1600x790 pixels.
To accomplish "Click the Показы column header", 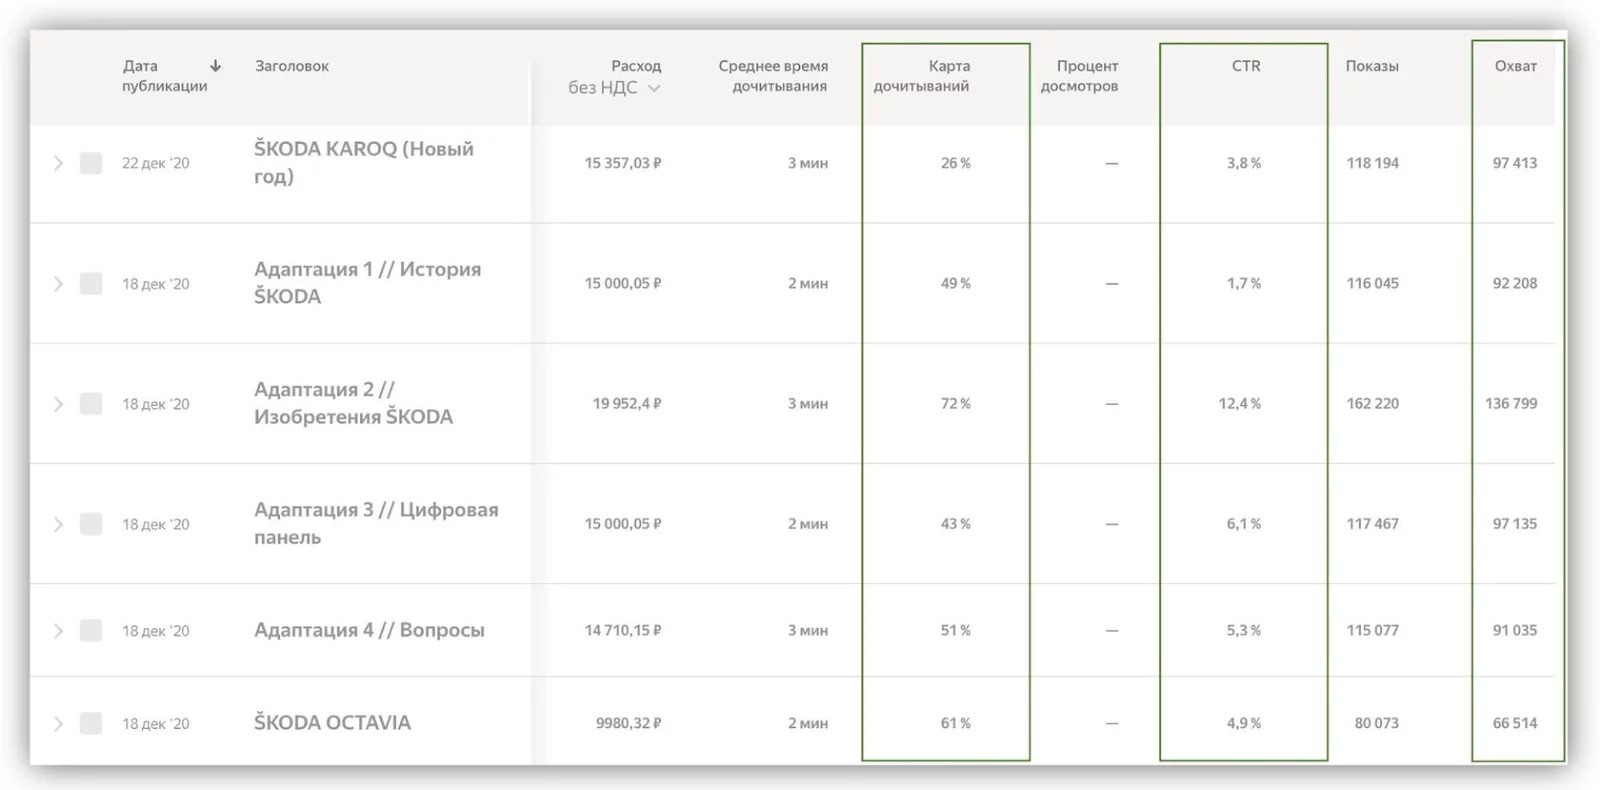I will [1372, 66].
